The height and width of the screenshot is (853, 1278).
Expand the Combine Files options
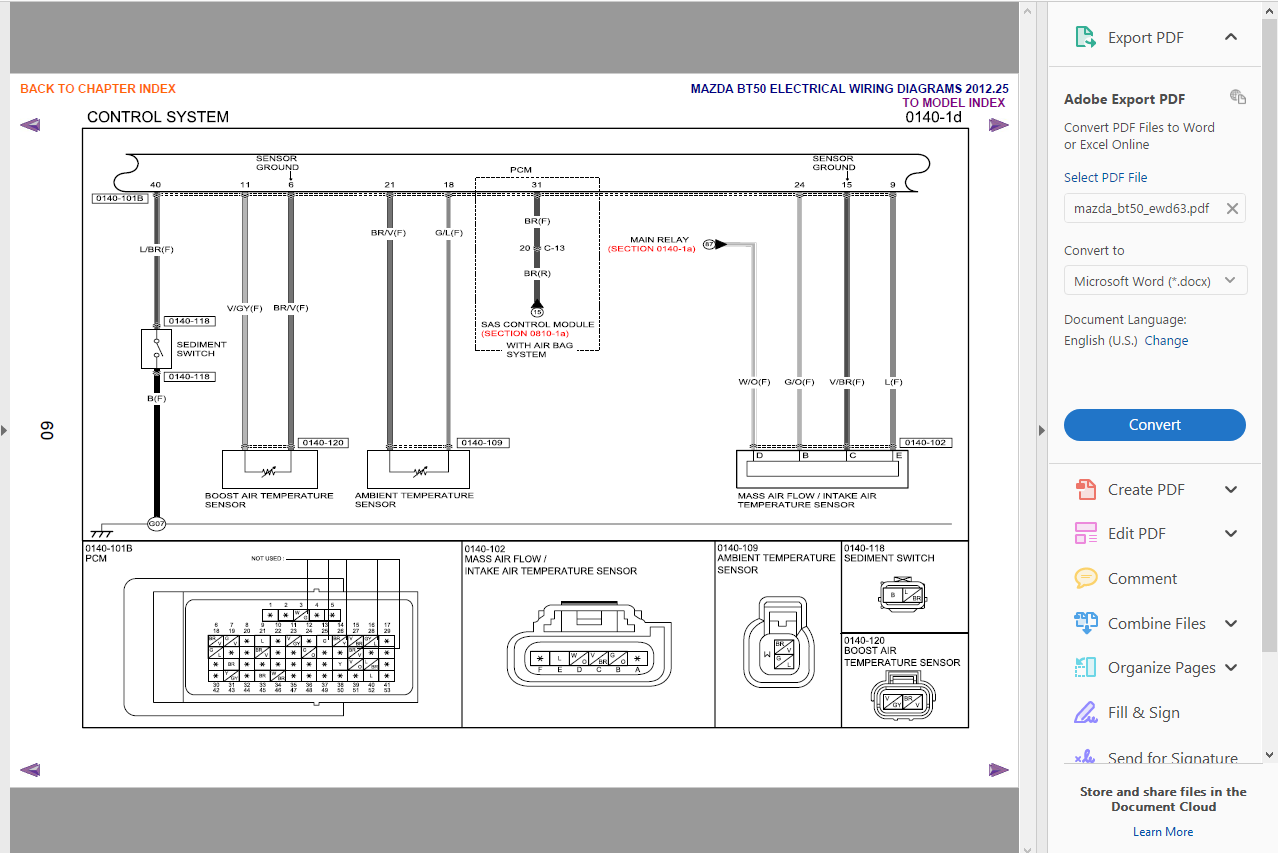pos(1231,623)
